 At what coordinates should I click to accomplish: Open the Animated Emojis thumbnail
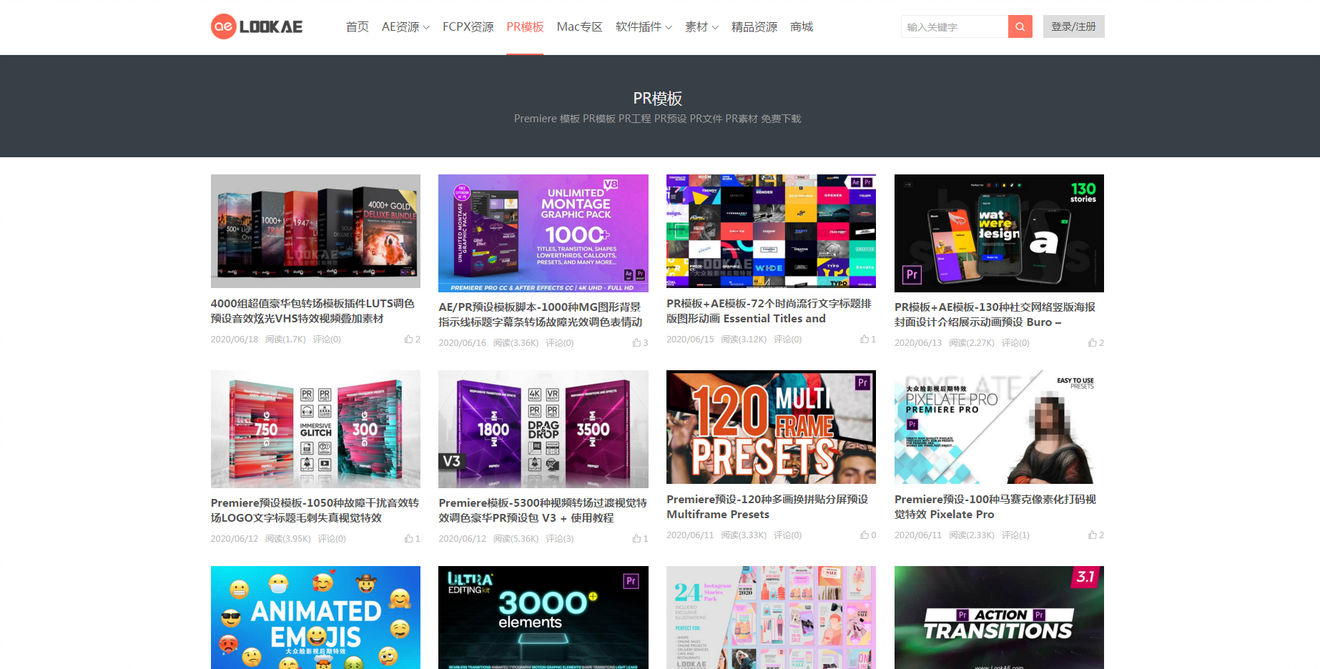click(315, 617)
